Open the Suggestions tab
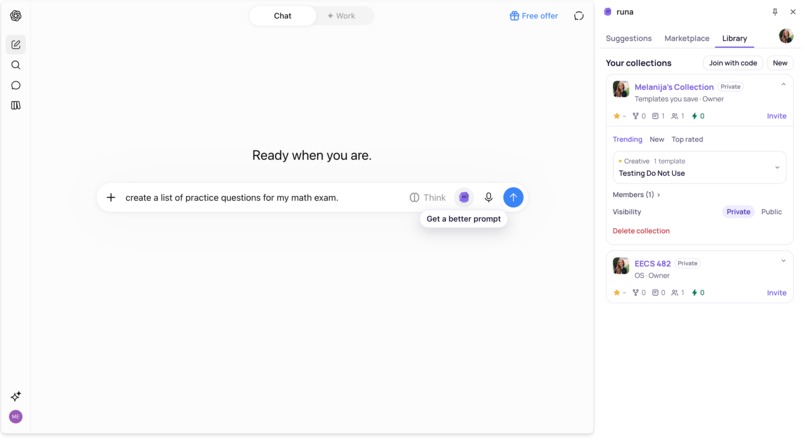806x438 pixels. [x=628, y=39]
